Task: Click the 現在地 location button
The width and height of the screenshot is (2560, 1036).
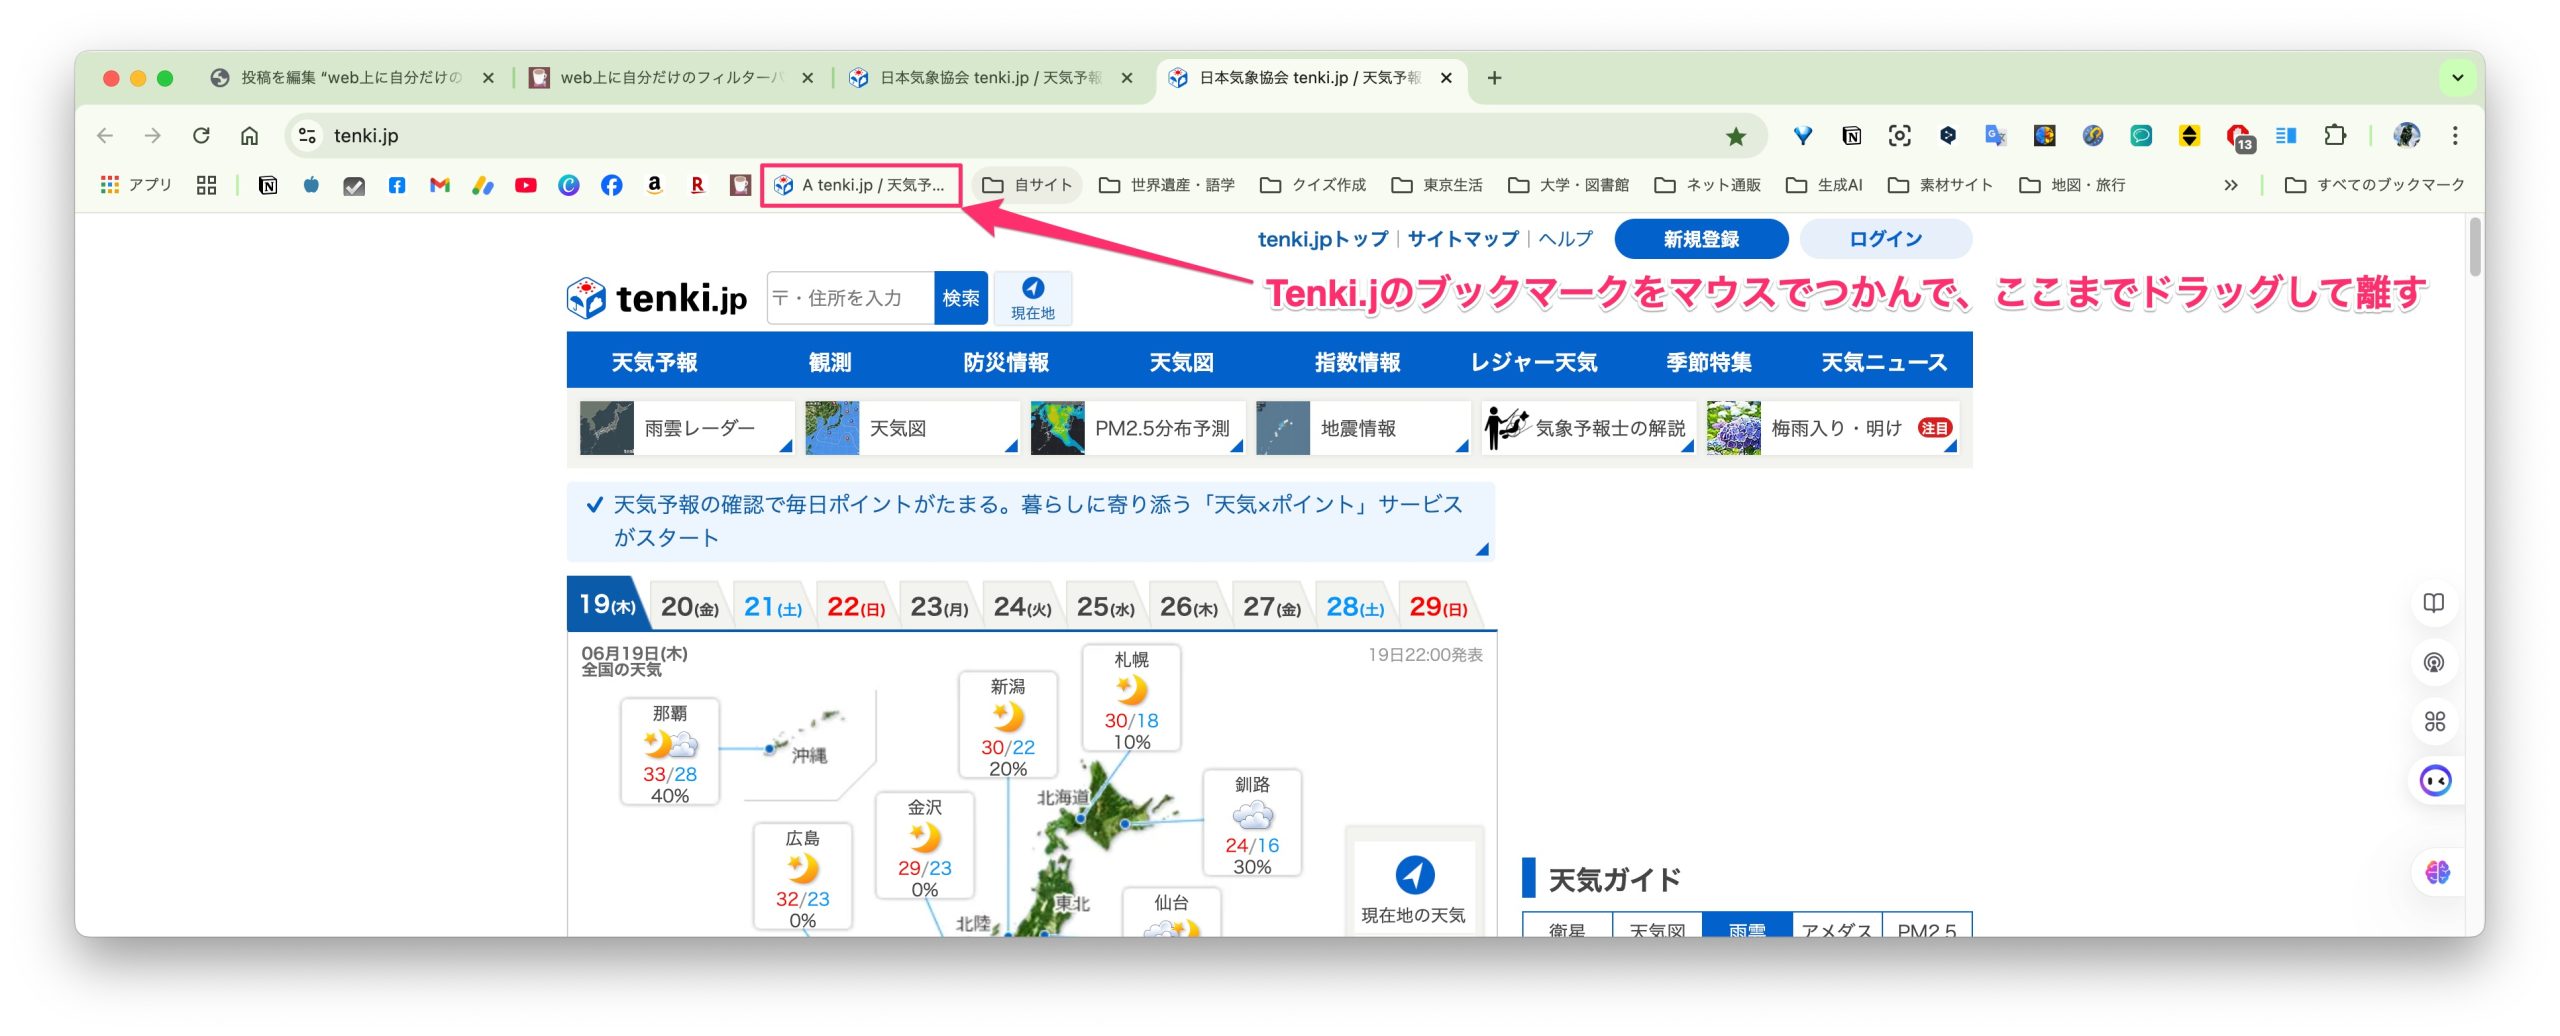Action: 1033,298
